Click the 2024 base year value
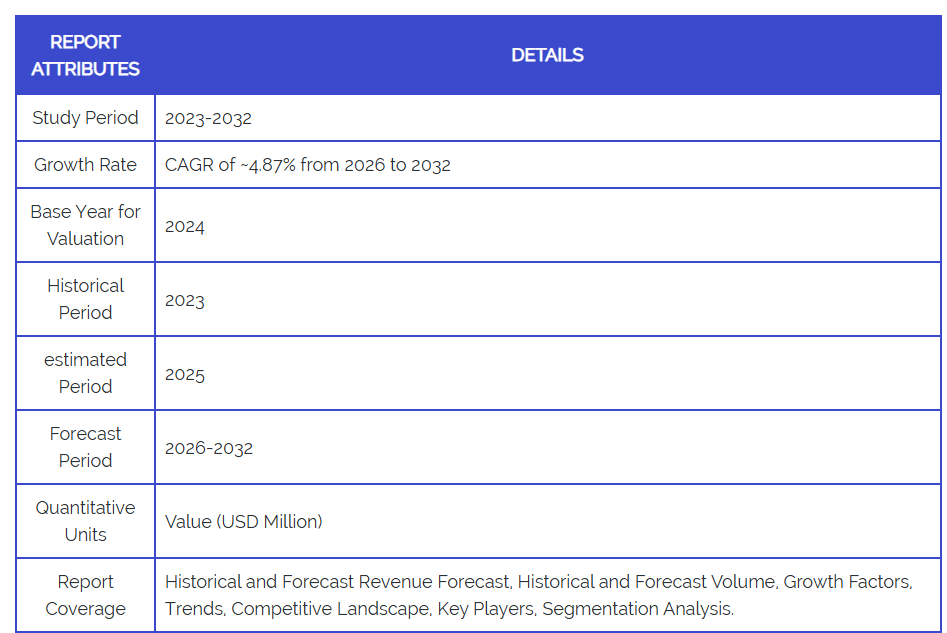The image size is (947, 633). (x=185, y=226)
